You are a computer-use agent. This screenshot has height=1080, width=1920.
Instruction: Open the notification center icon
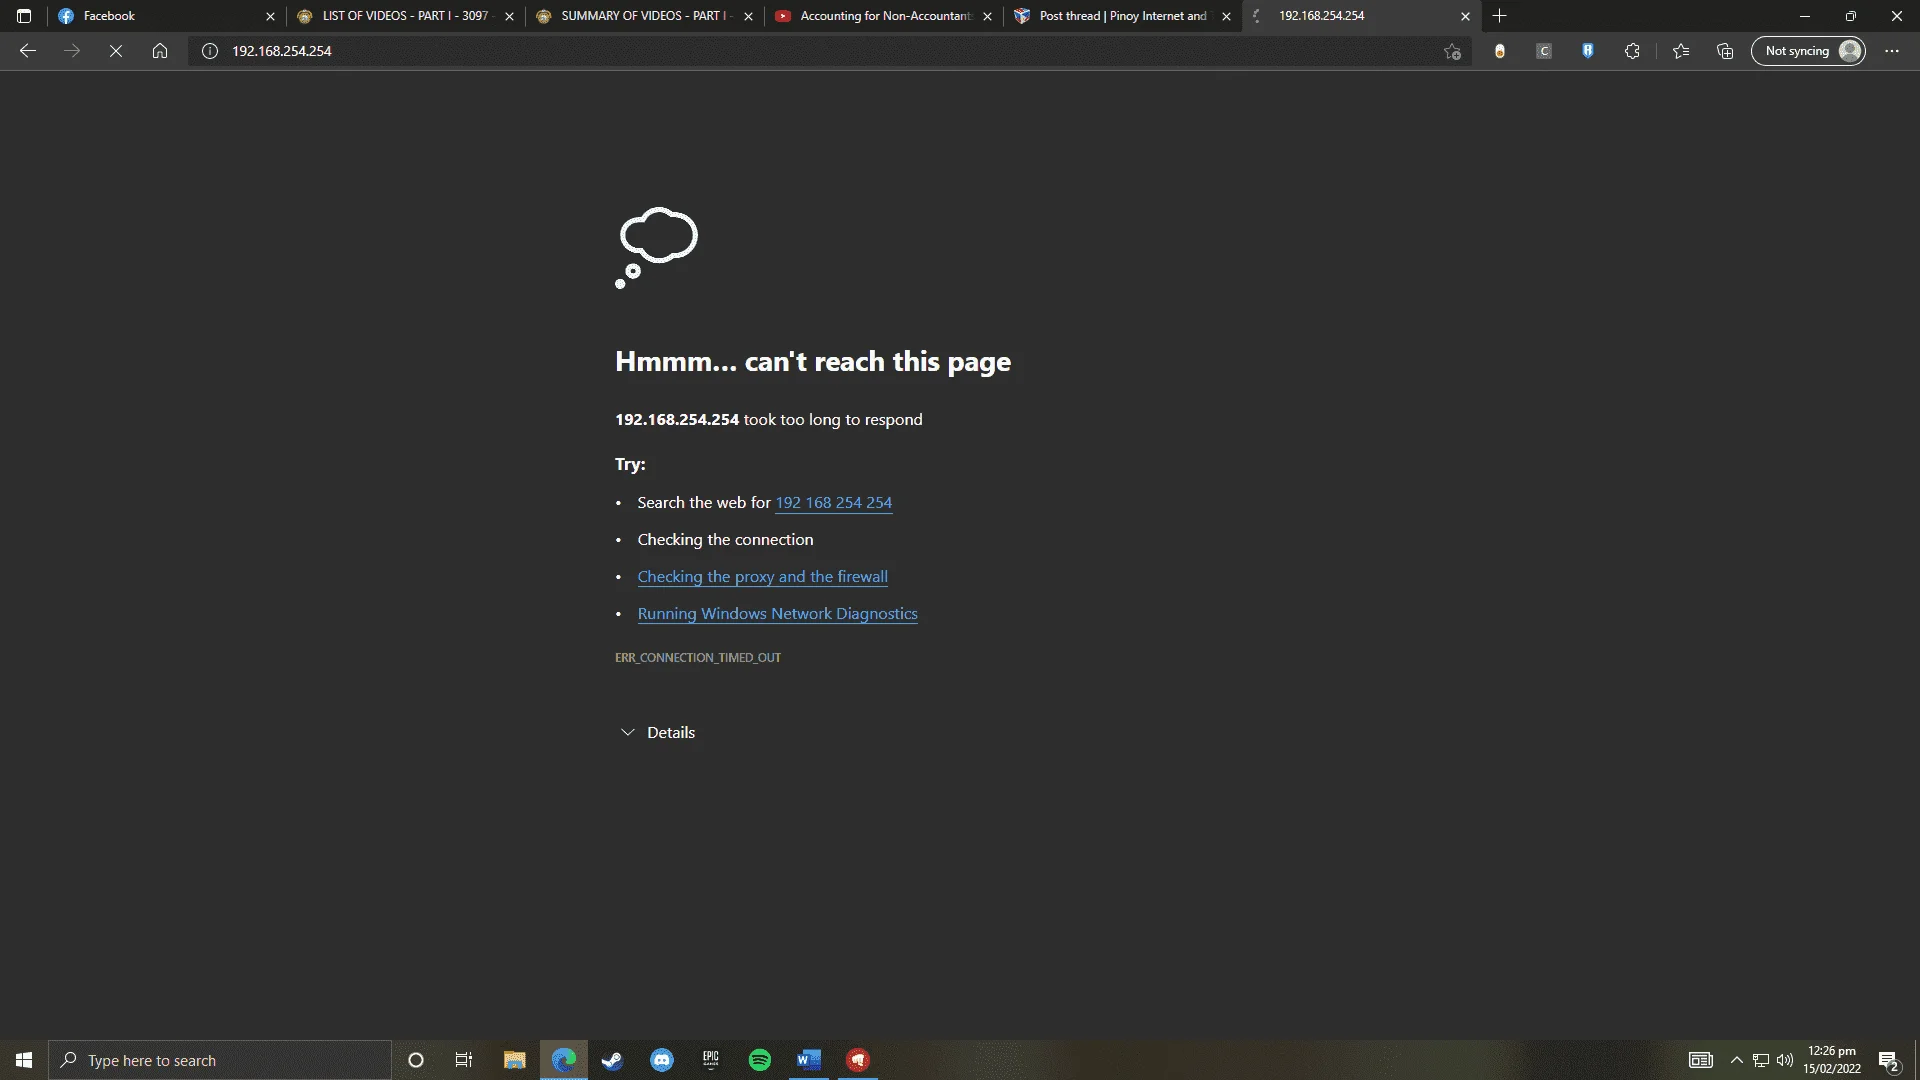[1889, 1060]
